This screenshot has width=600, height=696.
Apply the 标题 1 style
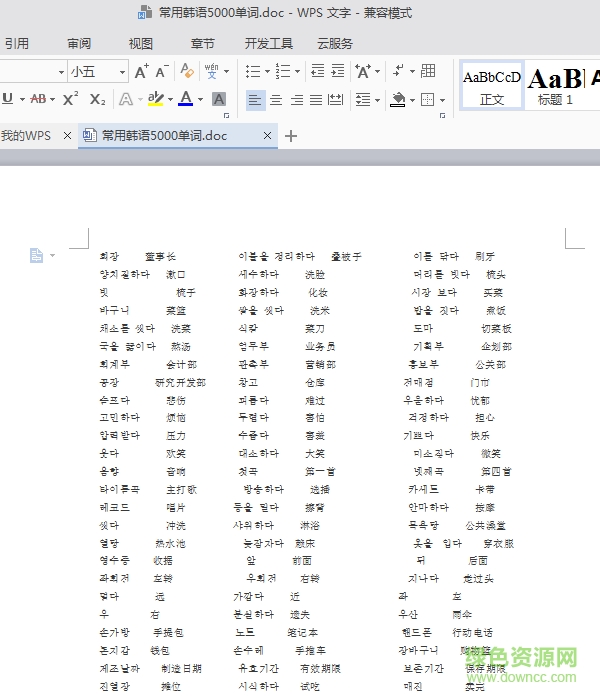pyautogui.click(x=556, y=85)
